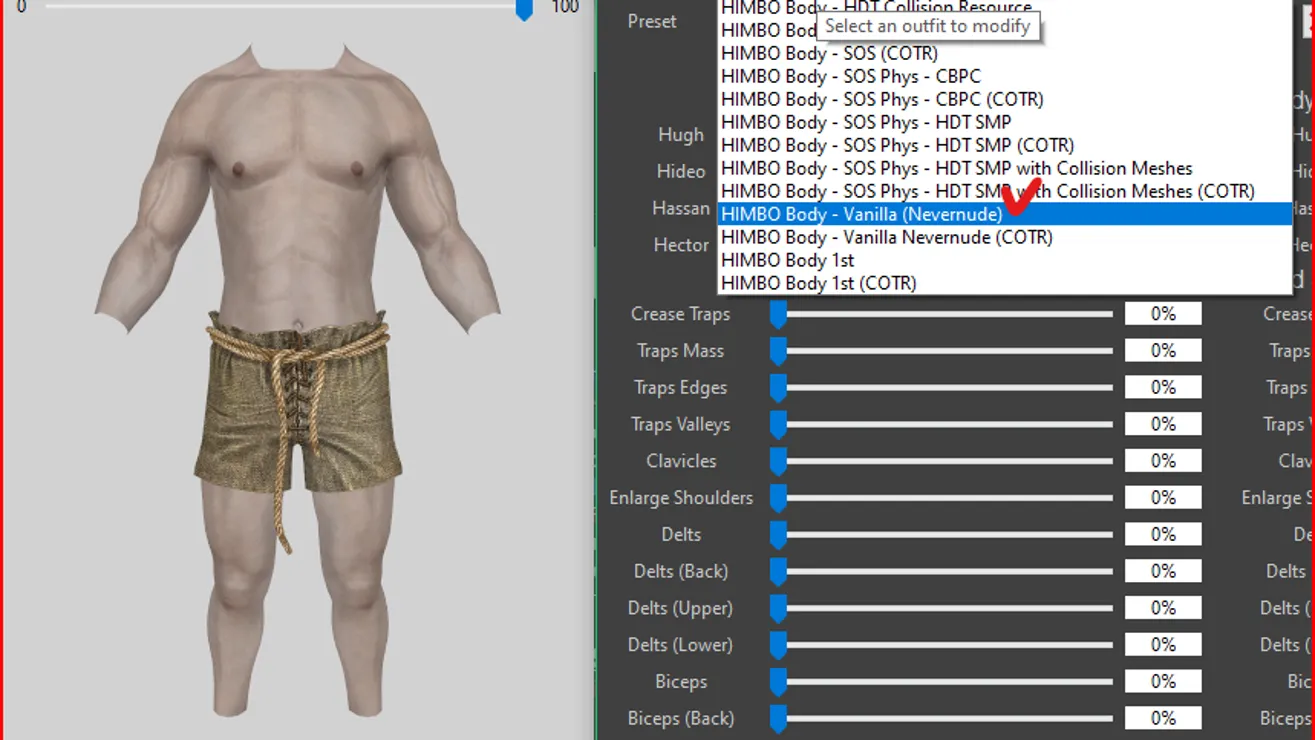Click the Traps Valleys value field

click(1162, 424)
